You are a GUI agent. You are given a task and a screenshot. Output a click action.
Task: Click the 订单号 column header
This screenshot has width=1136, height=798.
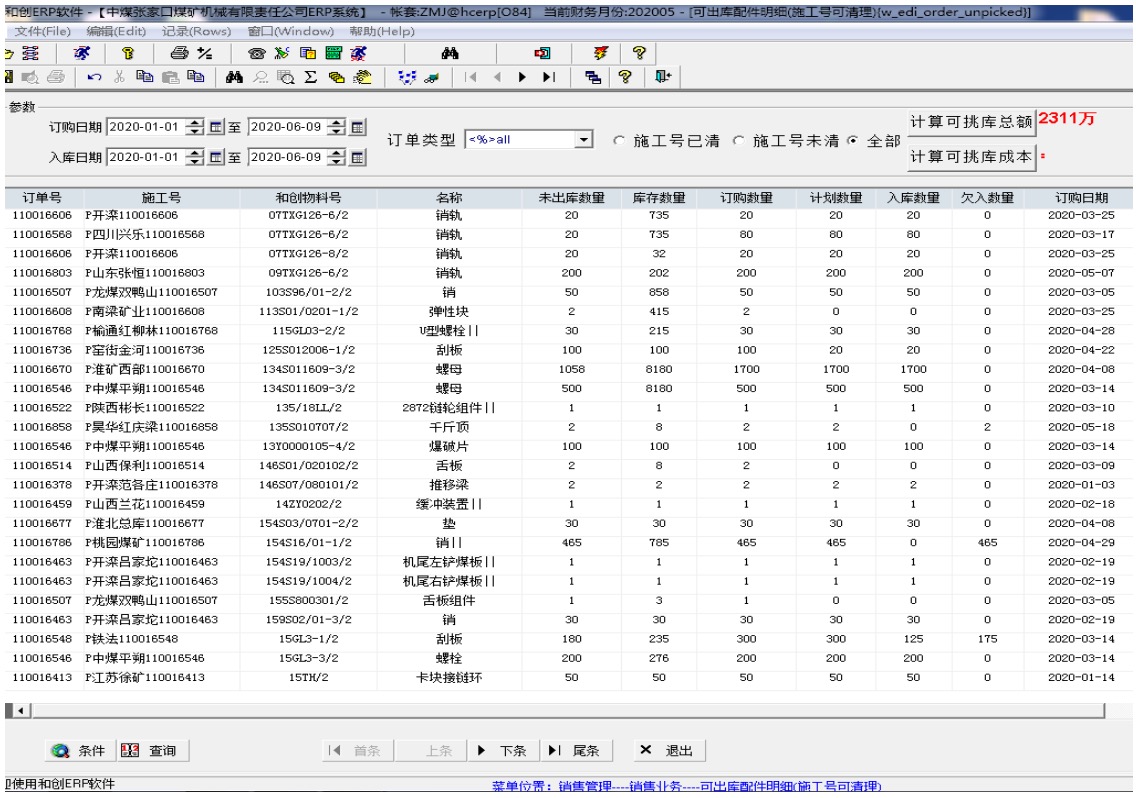[x=43, y=198]
